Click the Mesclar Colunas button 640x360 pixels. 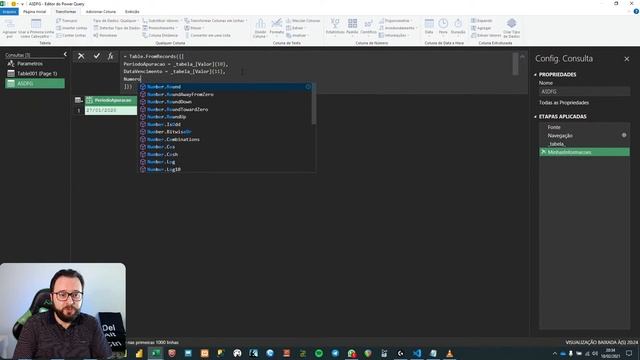pyautogui.click(x=303, y=20)
